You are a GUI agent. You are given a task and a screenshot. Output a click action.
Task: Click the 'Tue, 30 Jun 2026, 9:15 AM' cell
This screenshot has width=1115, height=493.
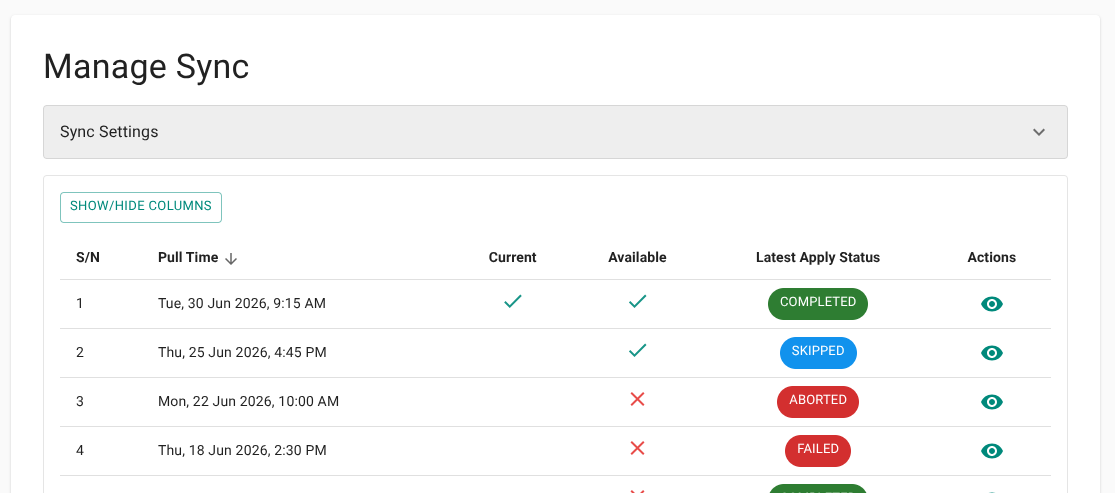242,304
